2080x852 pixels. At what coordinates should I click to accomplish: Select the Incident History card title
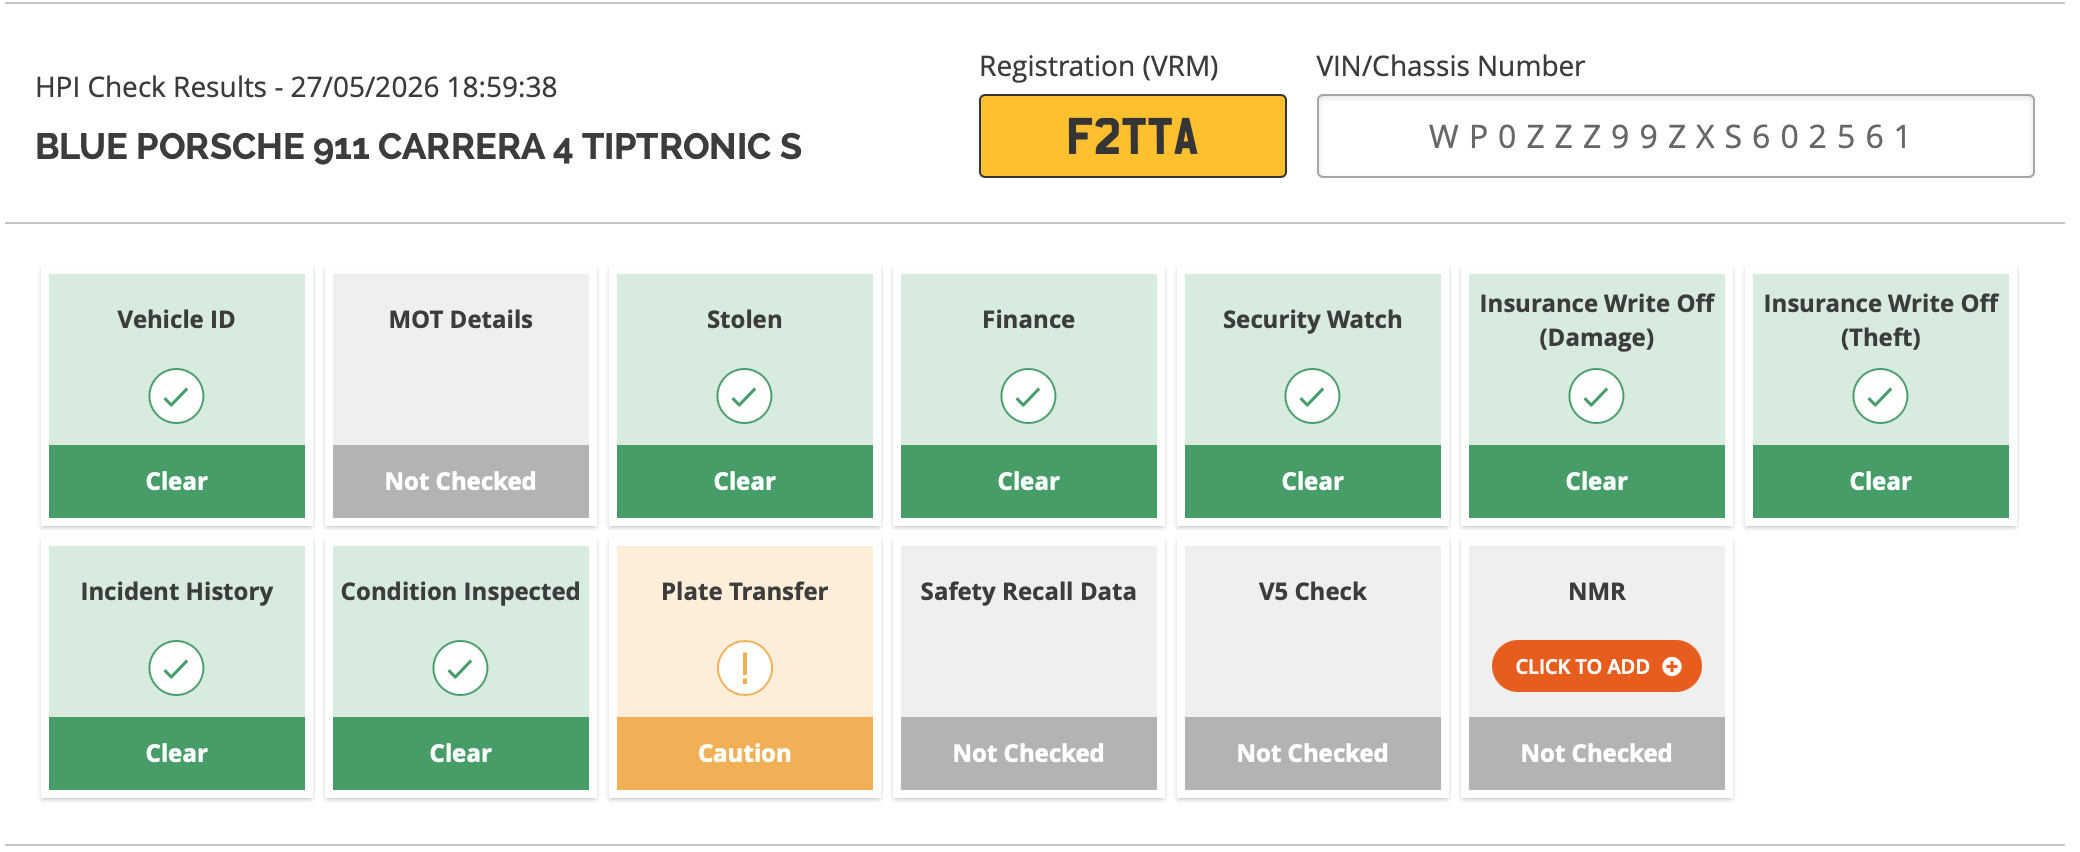[x=177, y=592]
